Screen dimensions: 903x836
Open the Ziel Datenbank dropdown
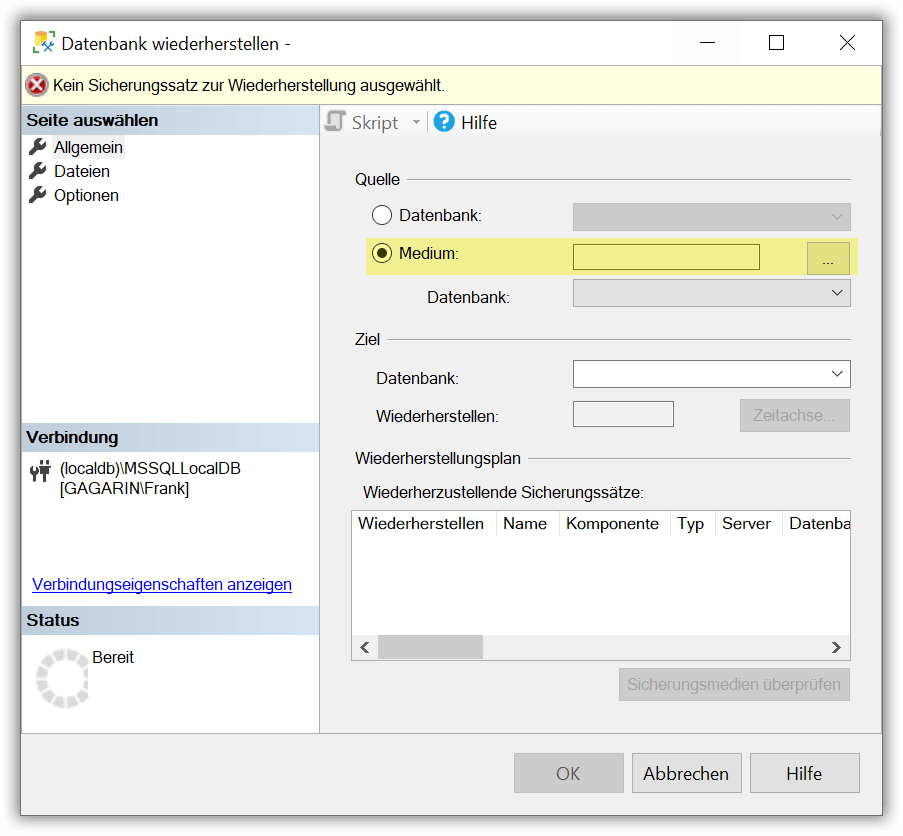point(711,374)
